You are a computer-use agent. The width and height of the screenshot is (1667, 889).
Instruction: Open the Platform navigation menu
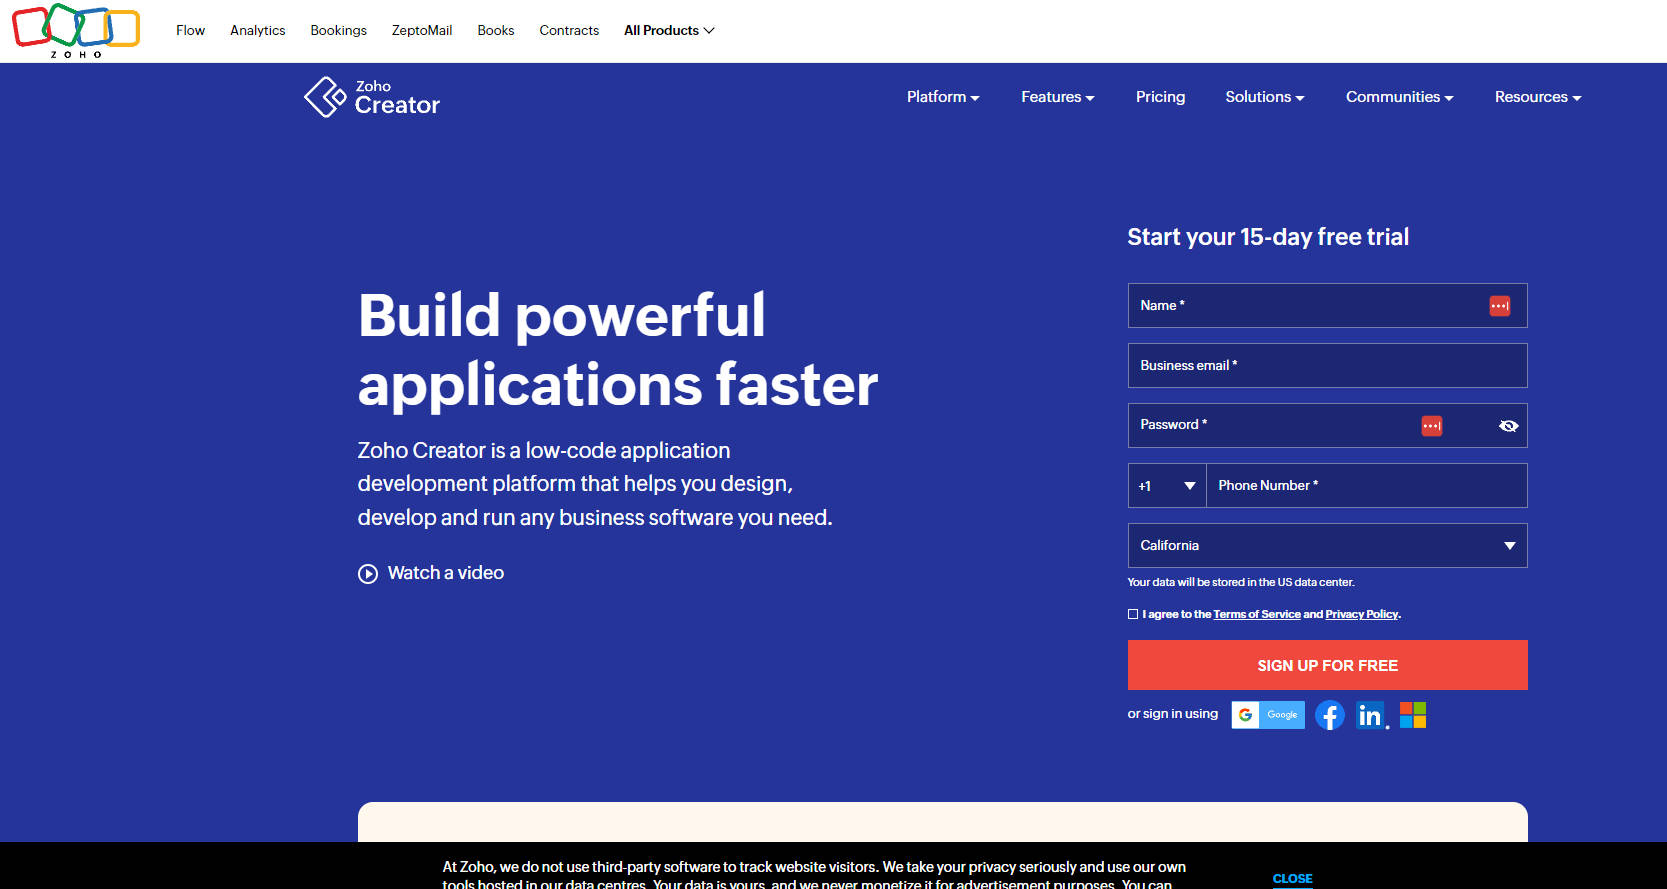coord(942,97)
